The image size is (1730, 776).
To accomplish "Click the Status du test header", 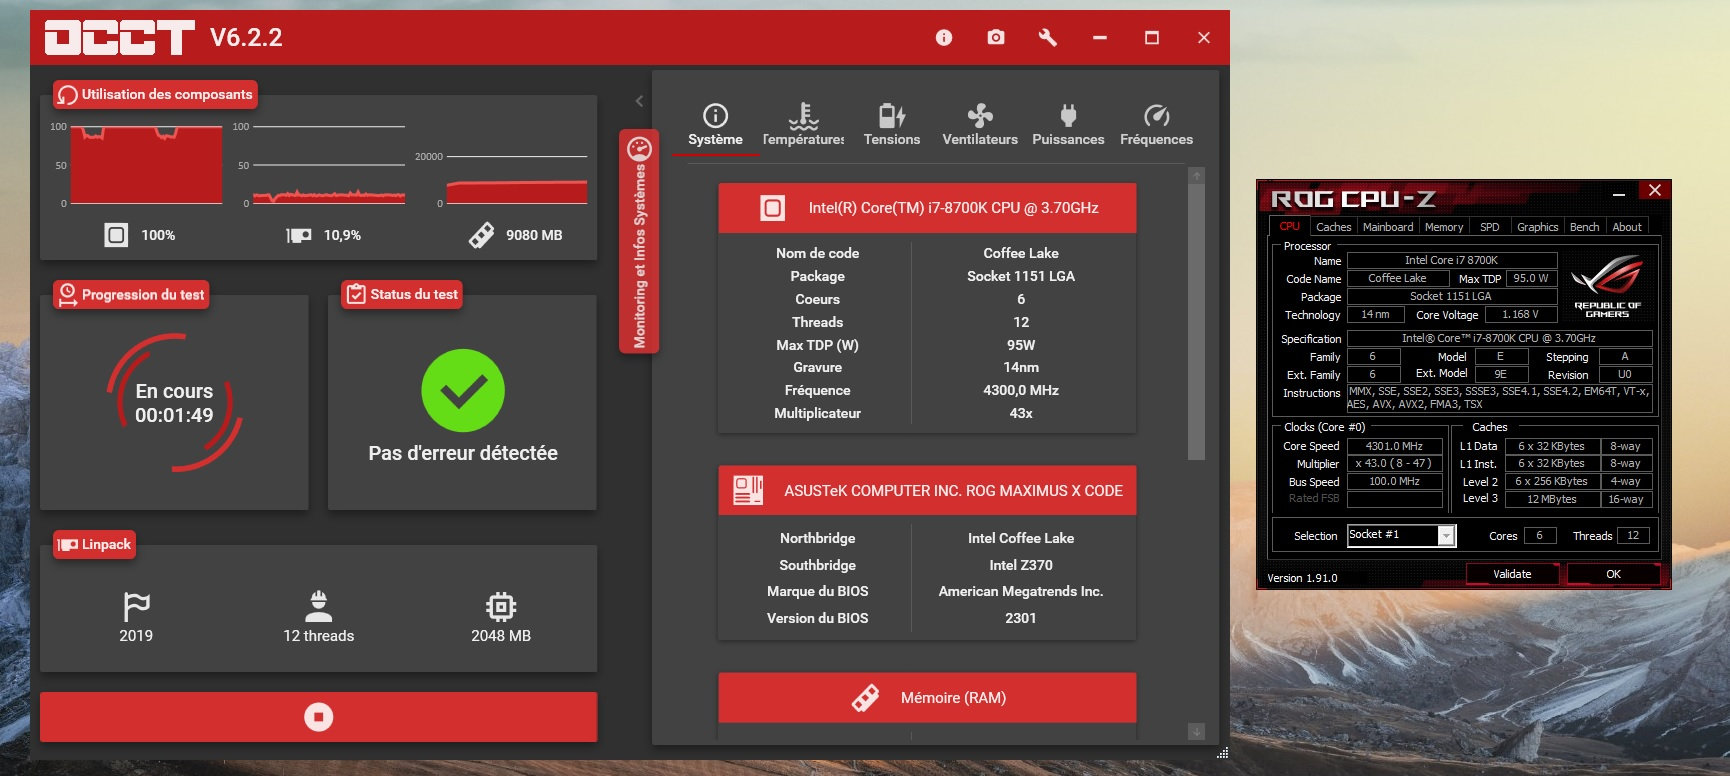I will 402,294.
